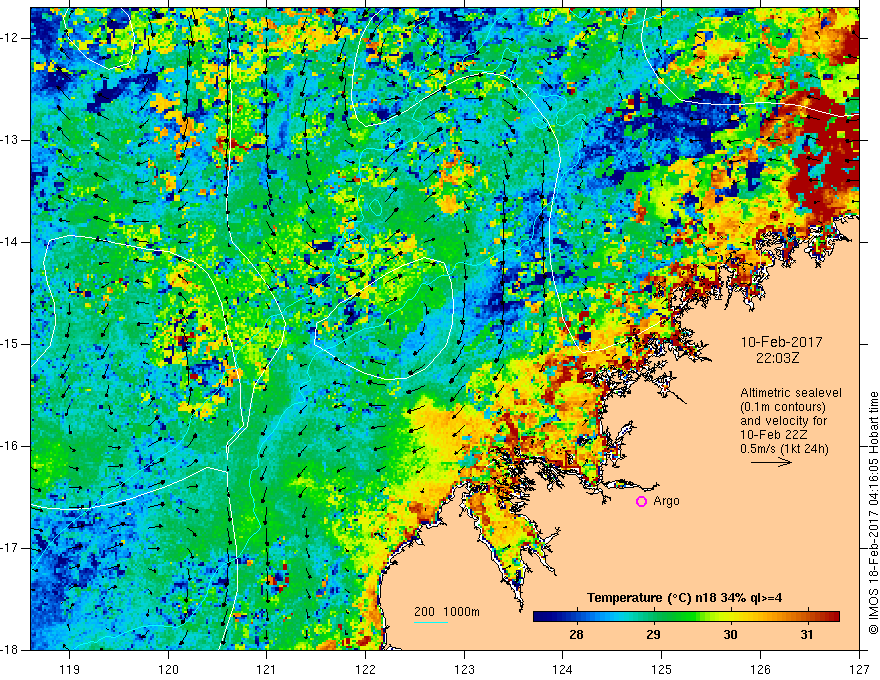Click the longitude axis label '126'
This screenshot has width=880, height=680.
pos(760,669)
